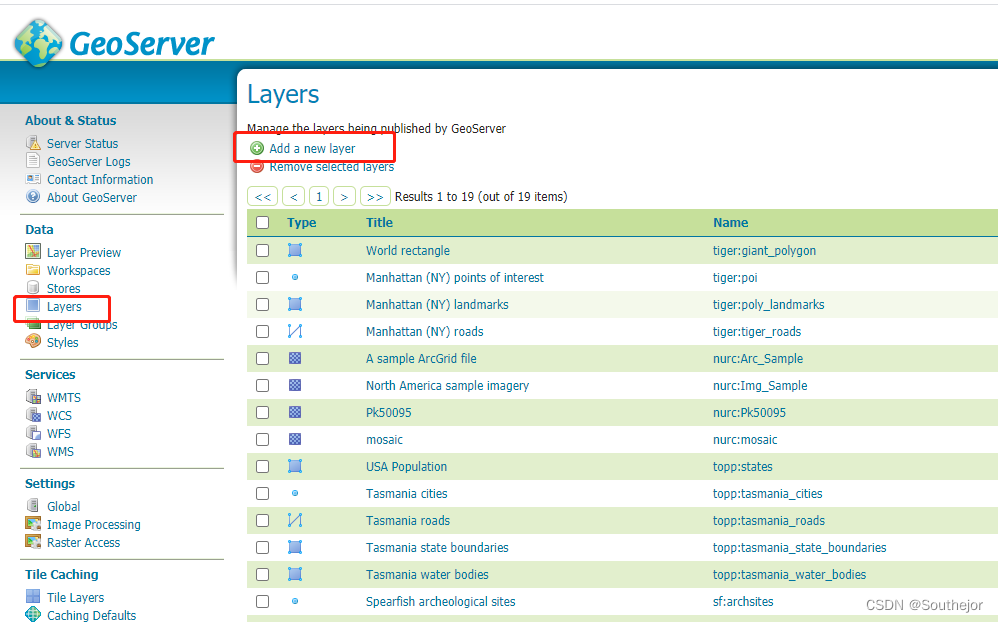Click the About GeoServer help icon
This screenshot has width=998, height=622.
tap(33, 197)
